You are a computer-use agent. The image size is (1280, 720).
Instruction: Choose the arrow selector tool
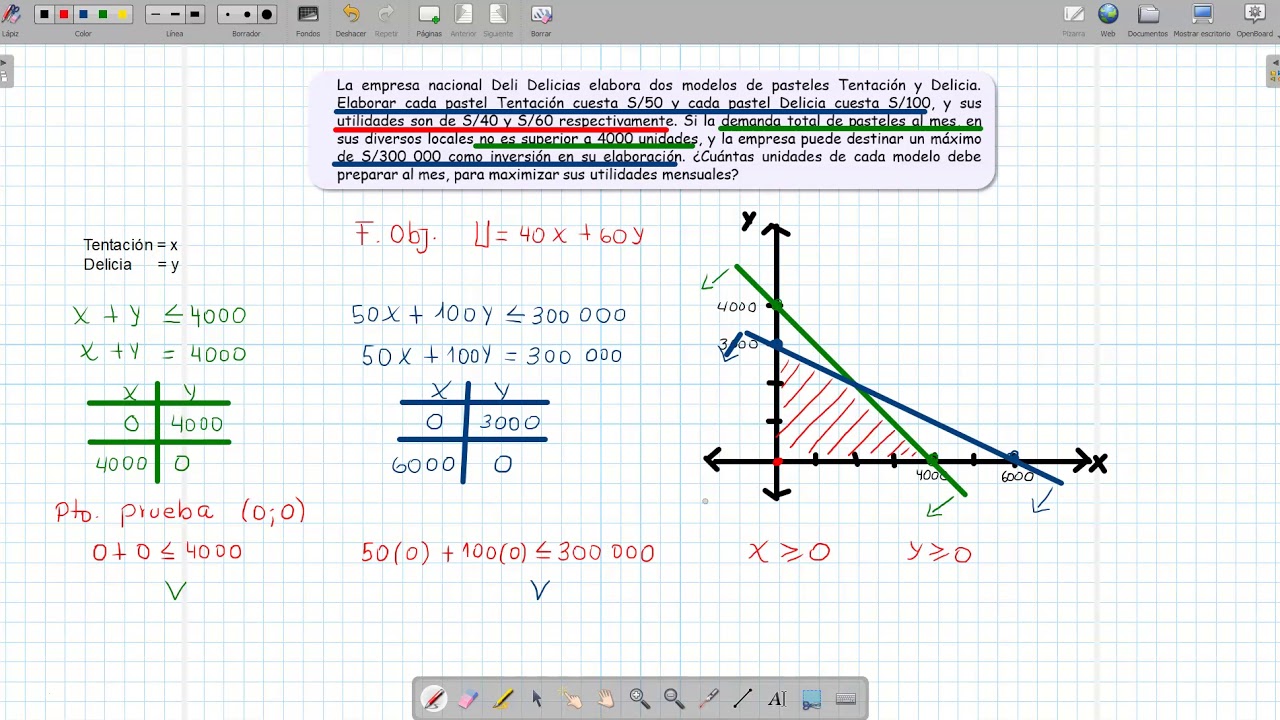tap(537, 699)
